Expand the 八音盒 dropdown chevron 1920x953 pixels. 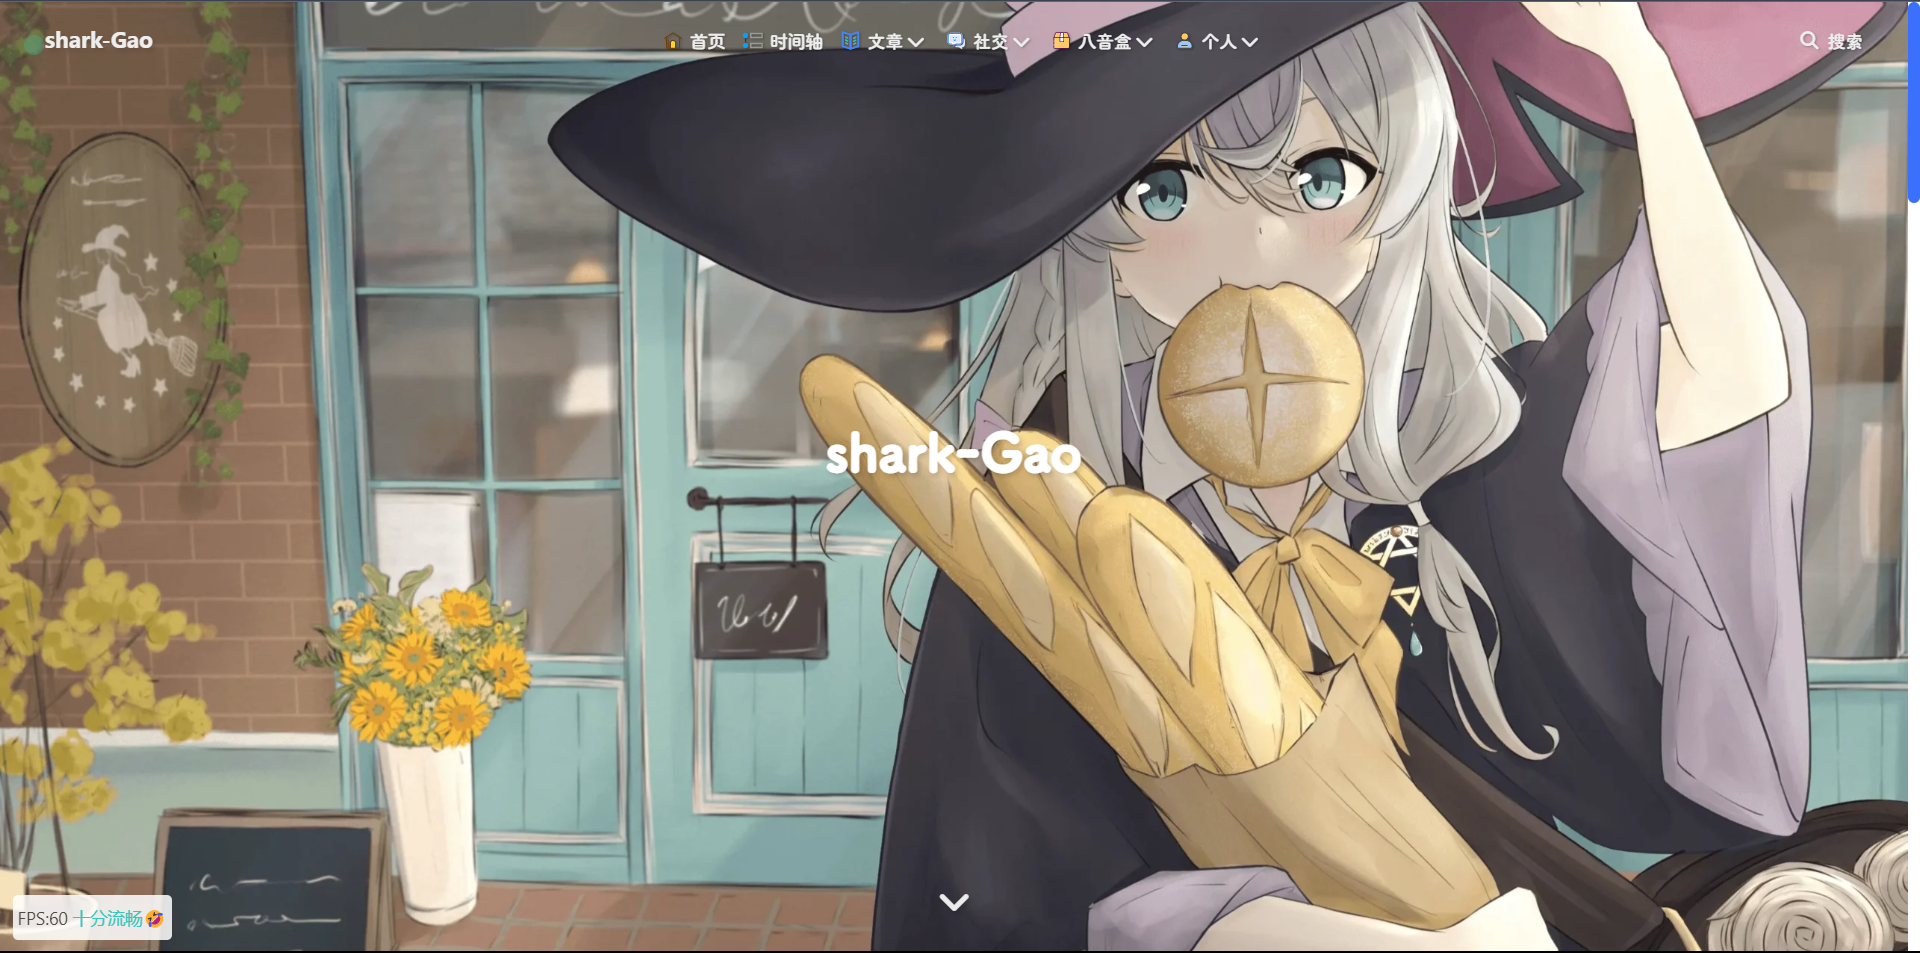click(1145, 42)
